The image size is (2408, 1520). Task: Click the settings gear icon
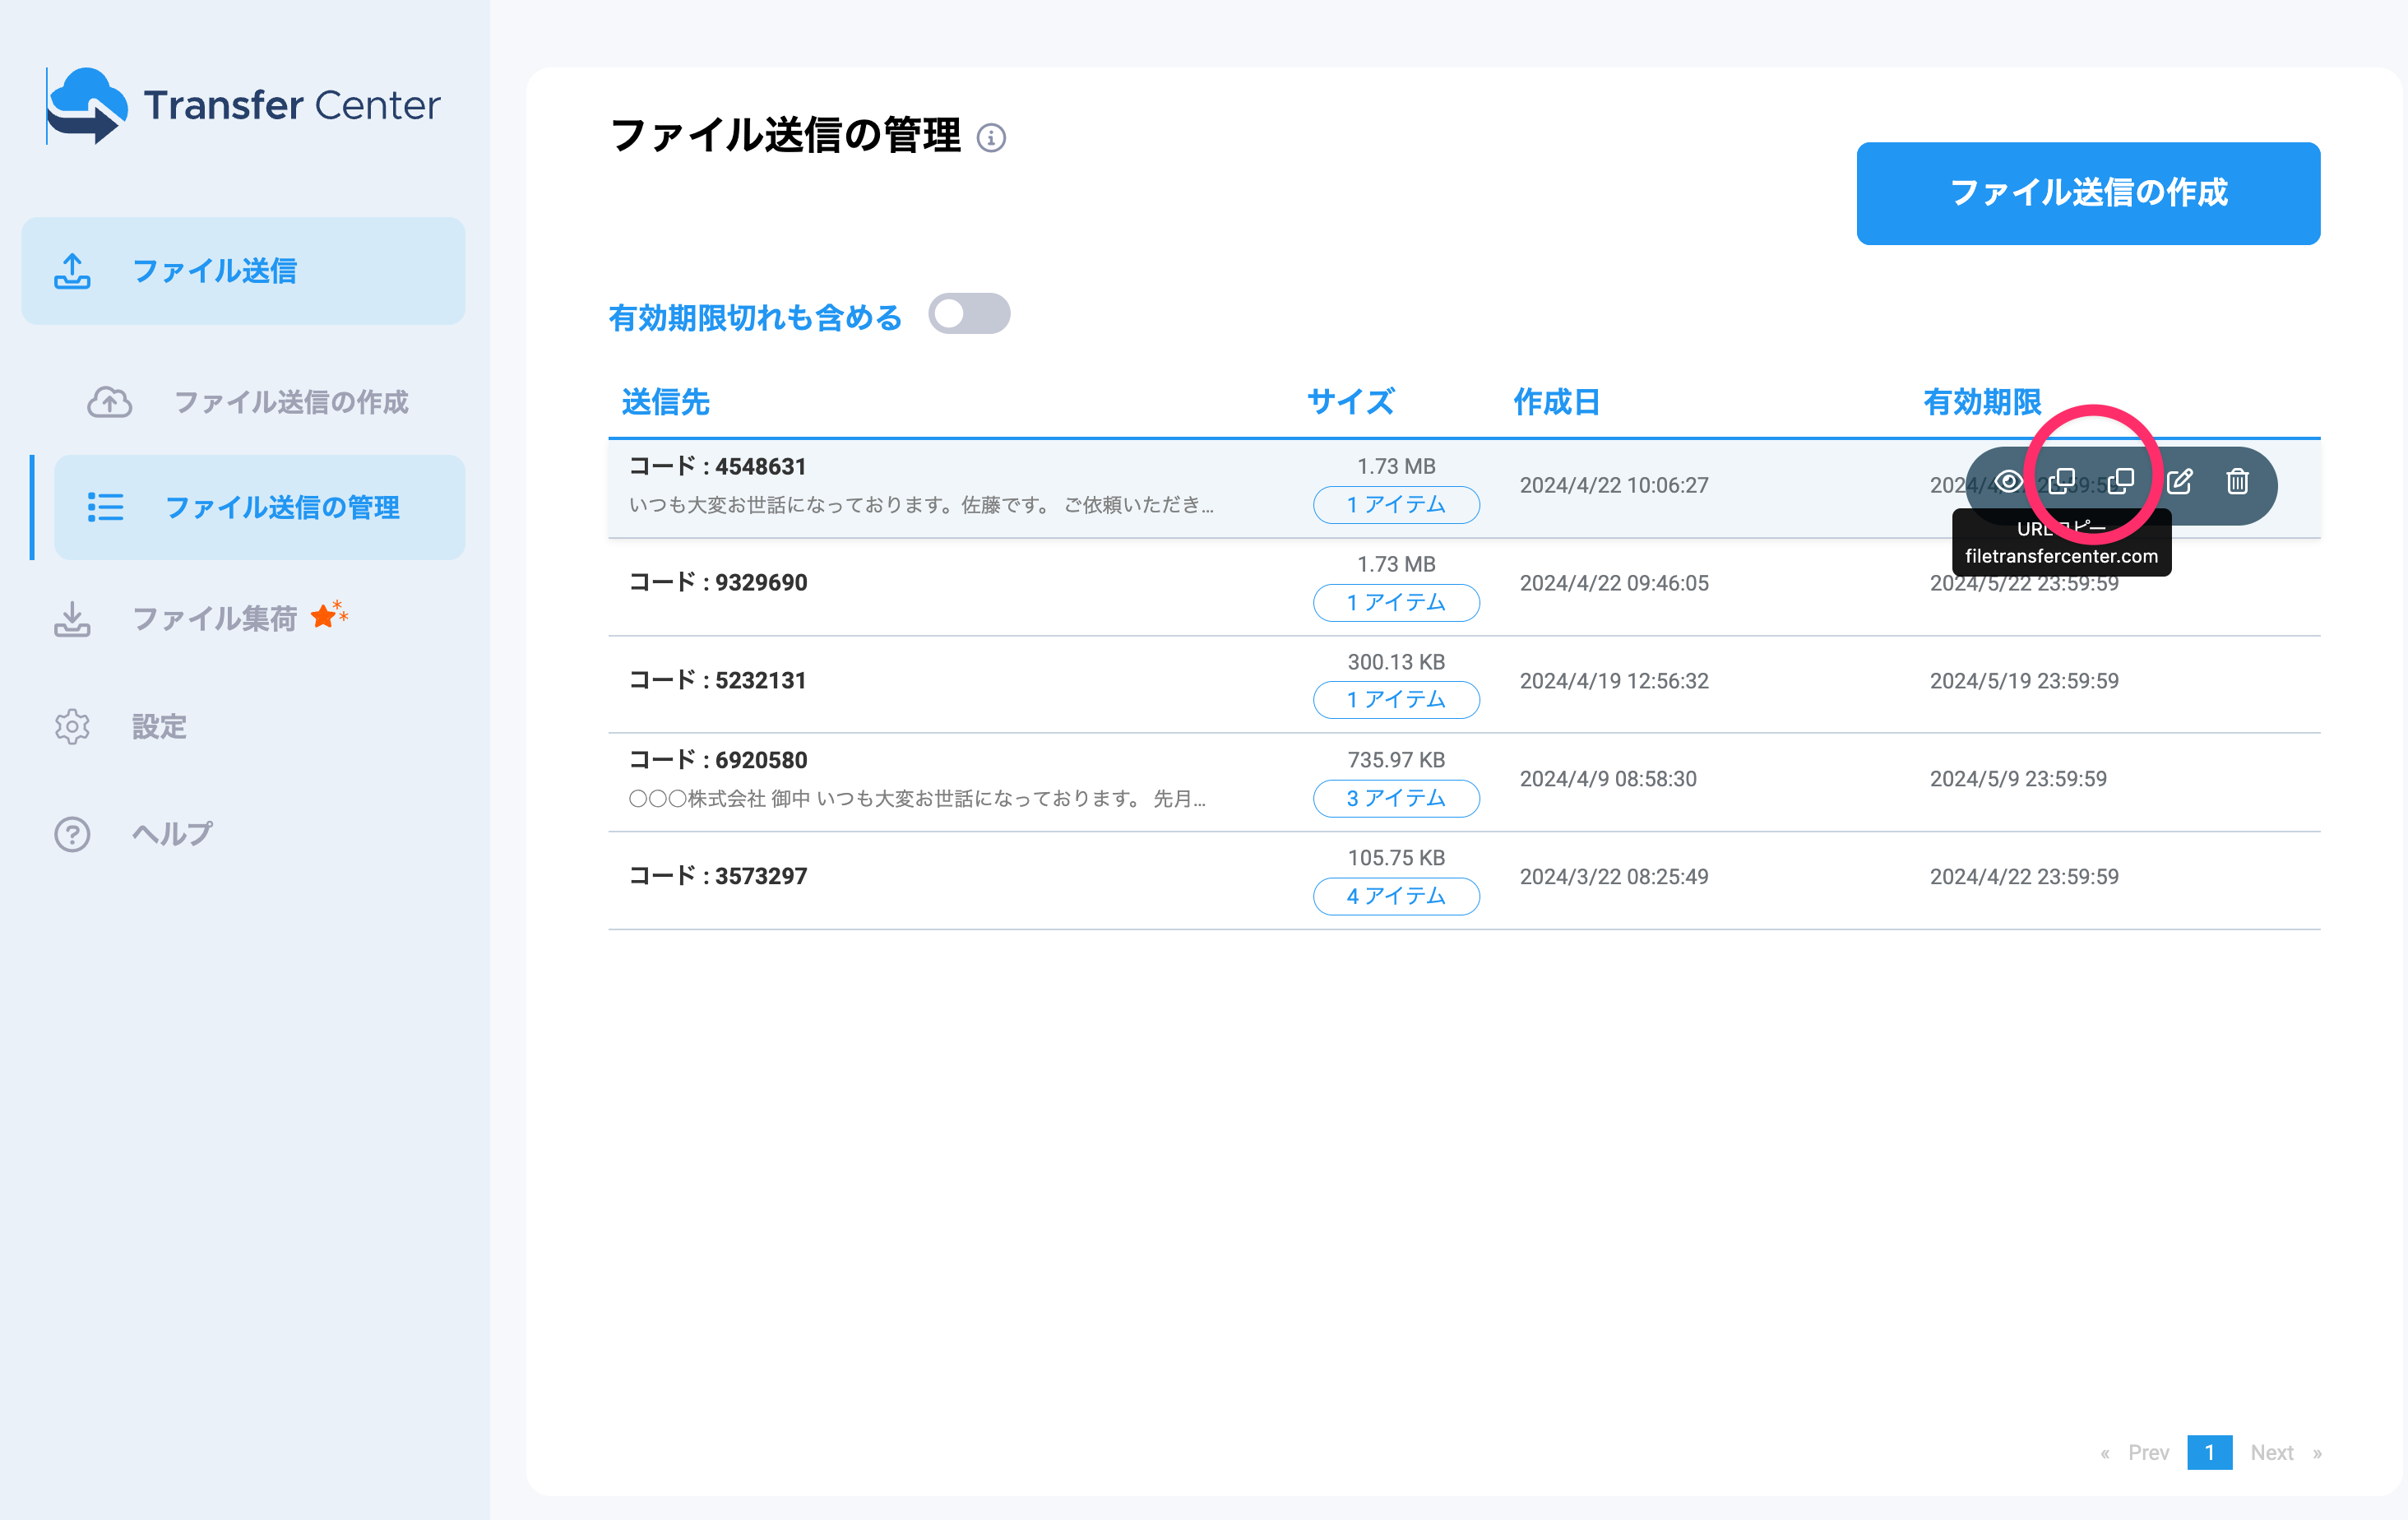tap(71, 727)
